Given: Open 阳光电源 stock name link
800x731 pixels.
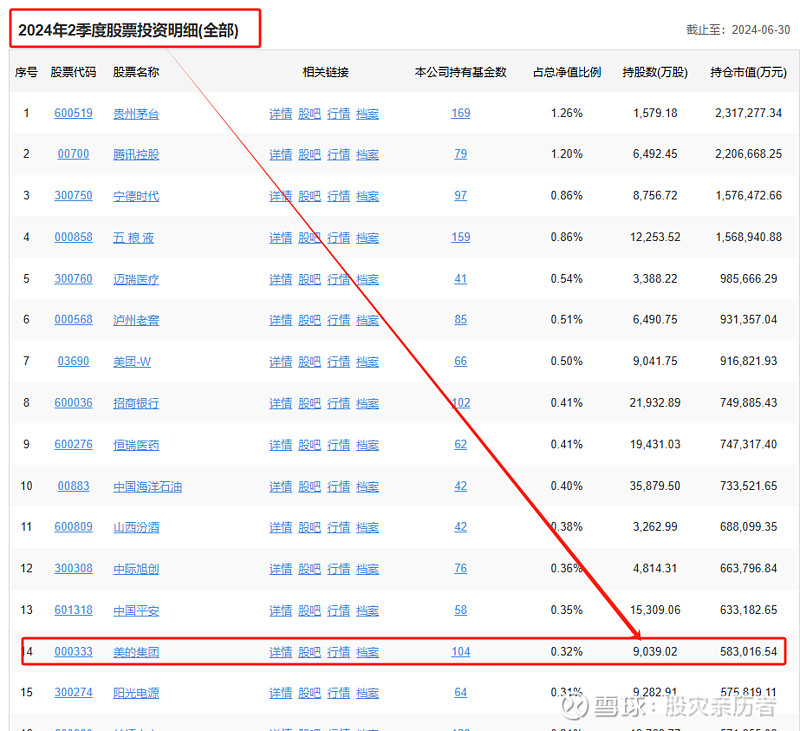Looking at the screenshot, I should pyautogui.click(x=136, y=693).
